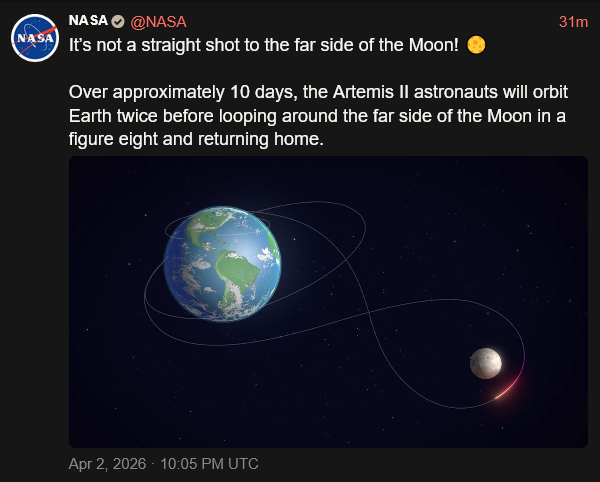This screenshot has height=482, width=600.
Task: Open the @NASA handle link
Action: [158, 22]
